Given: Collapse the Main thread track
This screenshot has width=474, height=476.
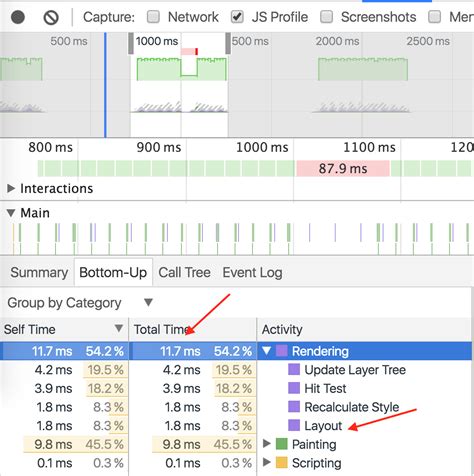Looking at the screenshot, I should pos(11,213).
